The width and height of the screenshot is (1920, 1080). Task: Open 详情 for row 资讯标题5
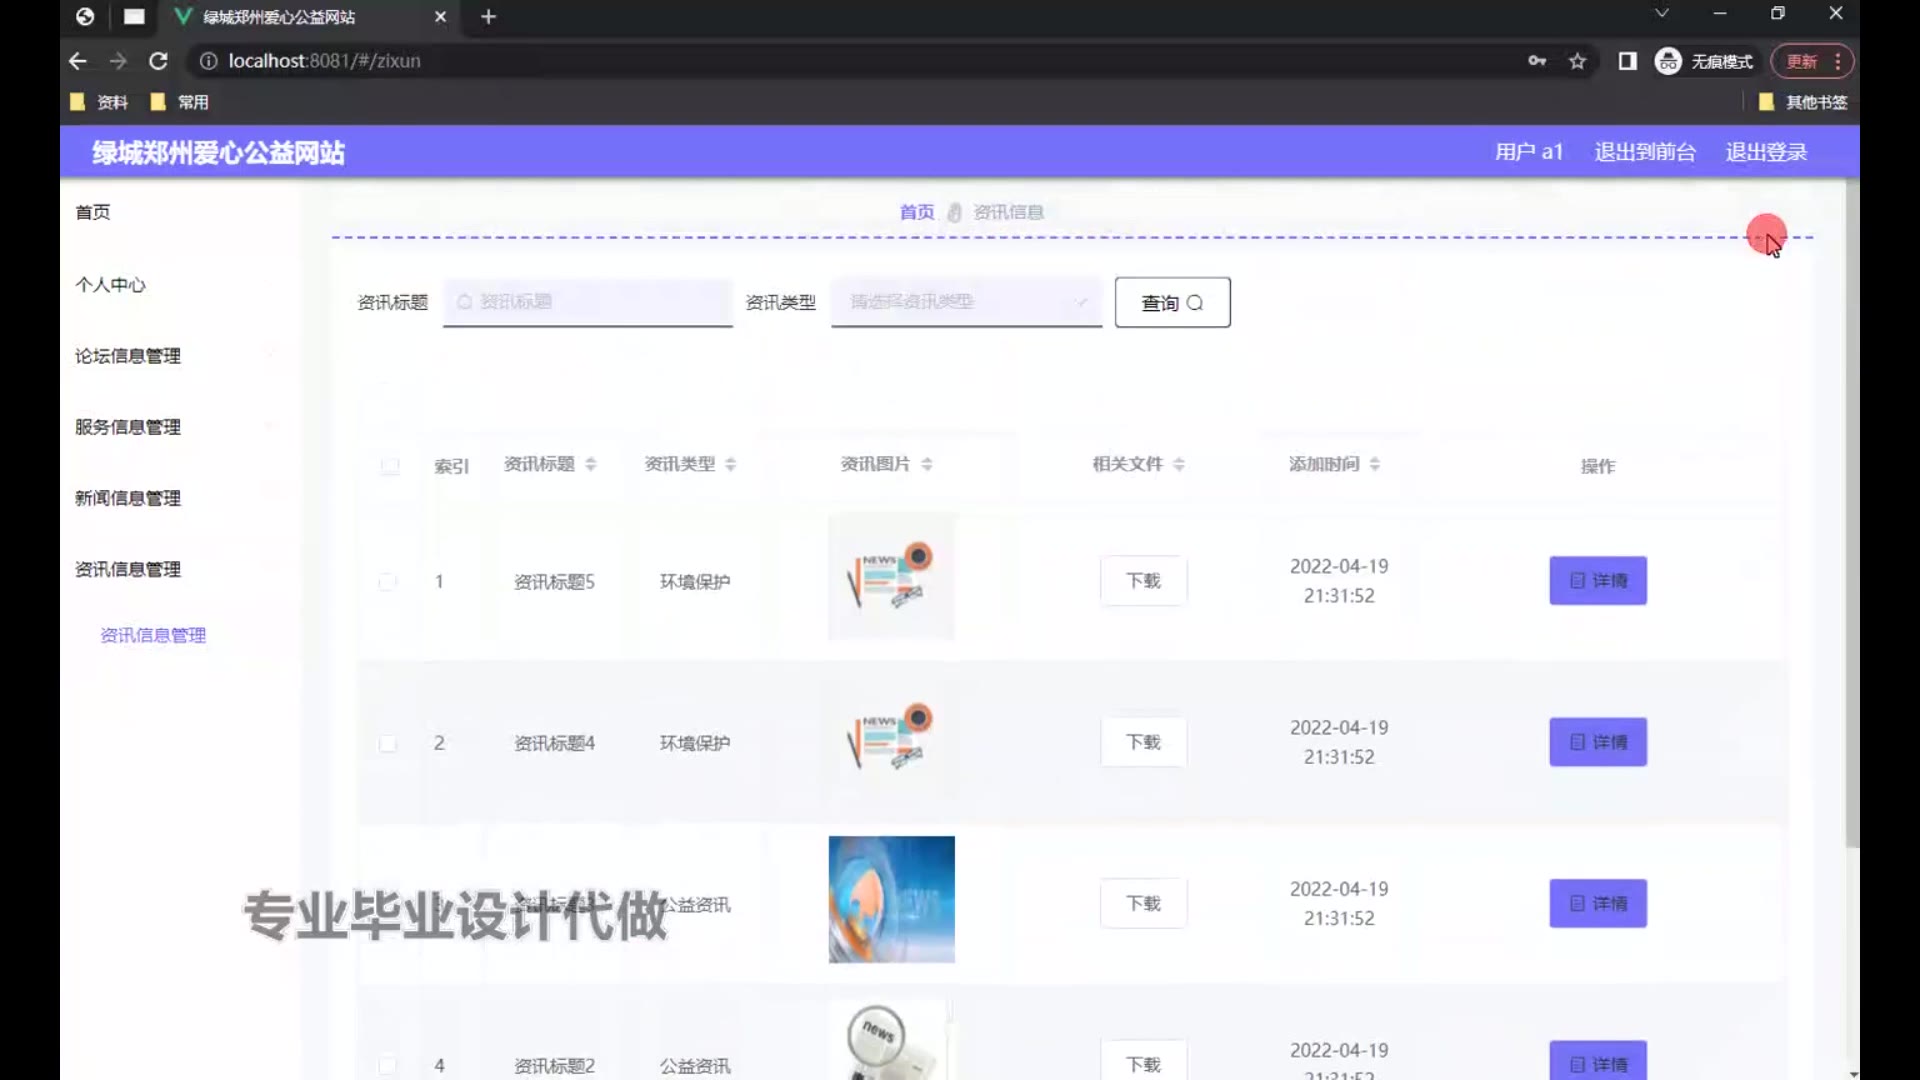pyautogui.click(x=1598, y=581)
